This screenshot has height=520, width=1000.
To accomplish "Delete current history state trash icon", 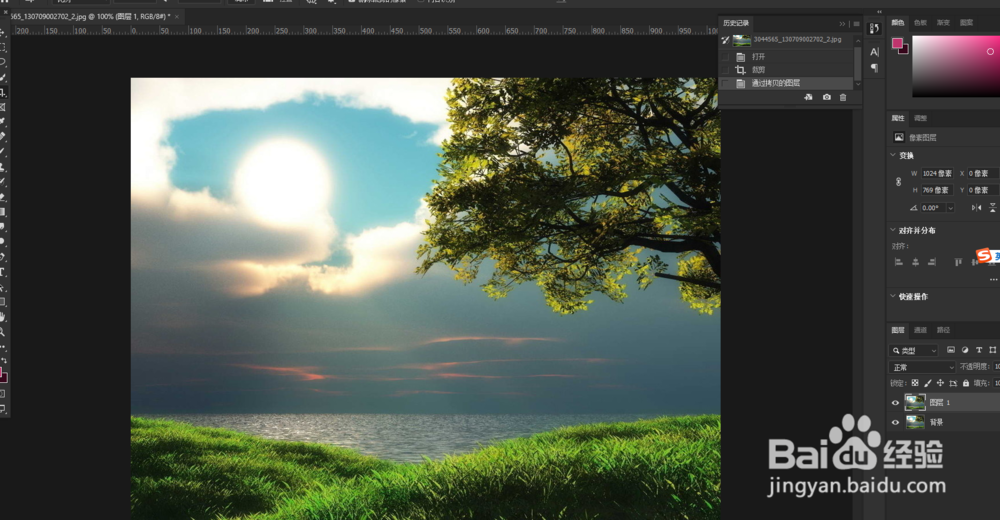I will (x=843, y=97).
